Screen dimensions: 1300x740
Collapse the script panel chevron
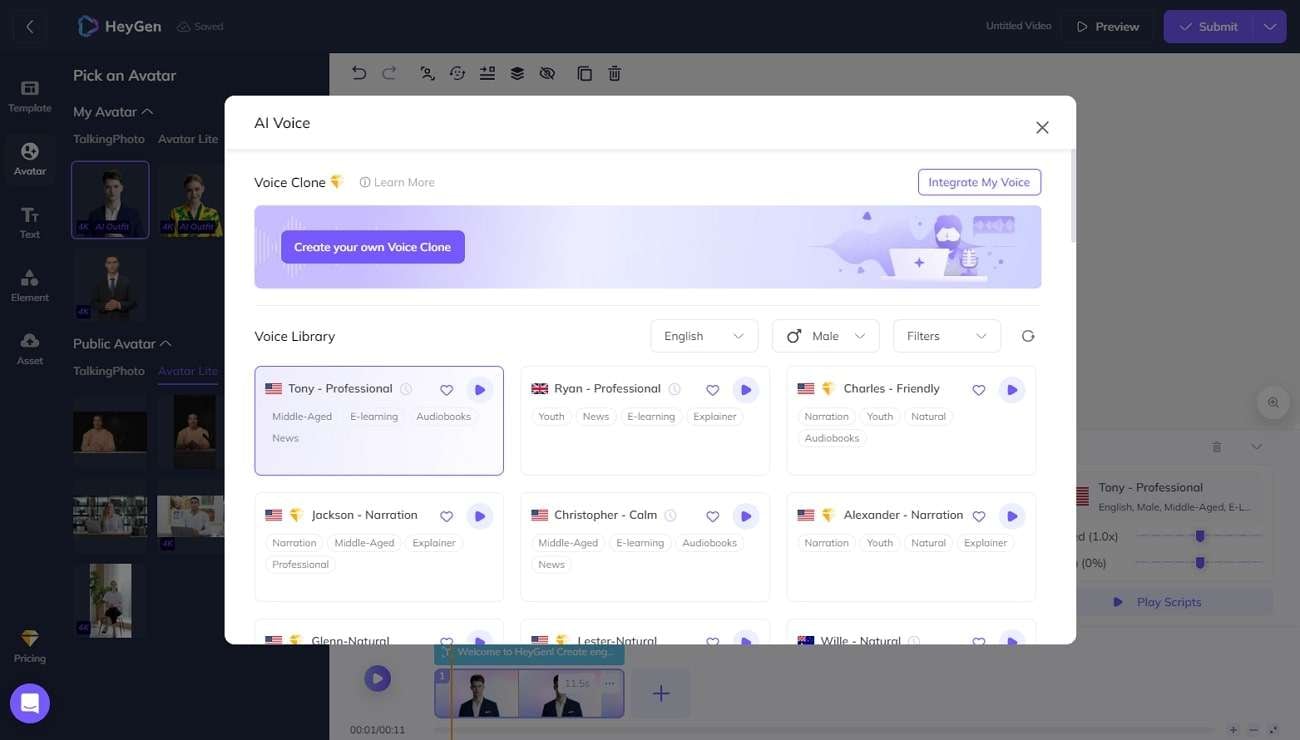click(1257, 447)
